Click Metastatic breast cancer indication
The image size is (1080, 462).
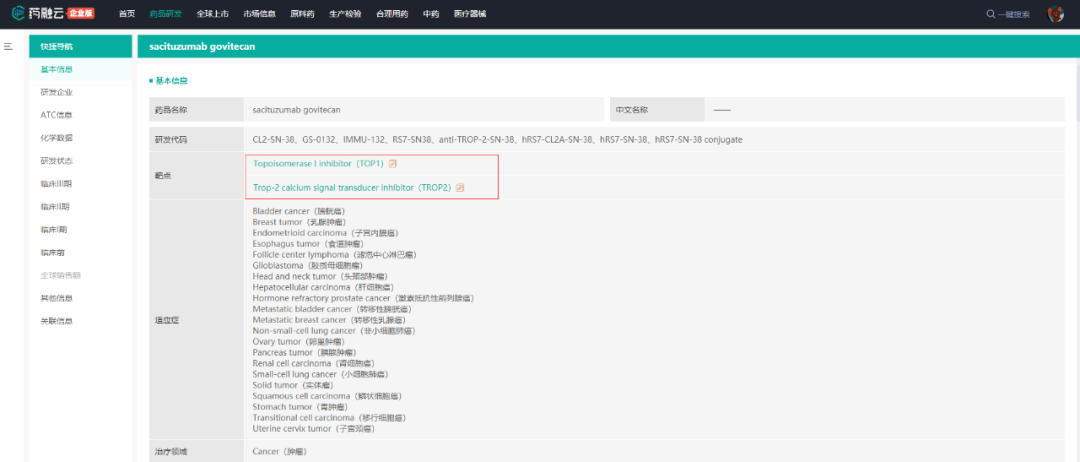[329, 320]
